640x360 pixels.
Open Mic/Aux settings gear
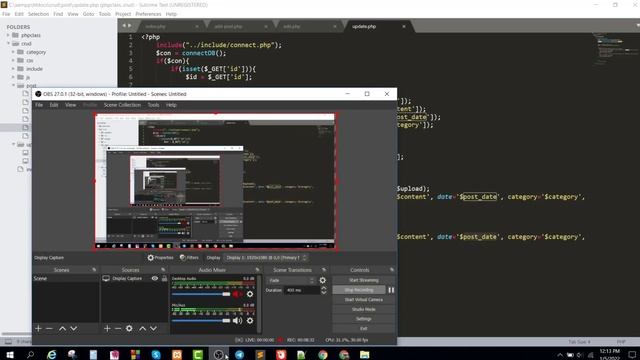250,321
